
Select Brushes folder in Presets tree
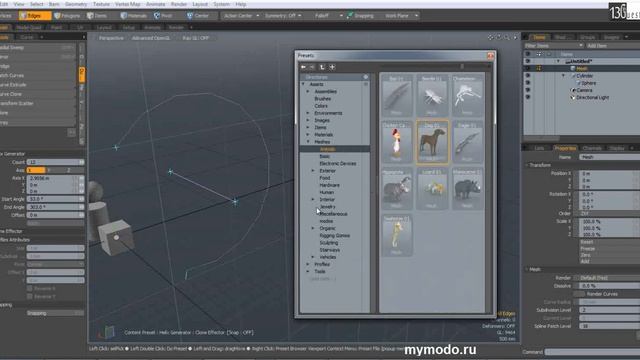point(322,99)
